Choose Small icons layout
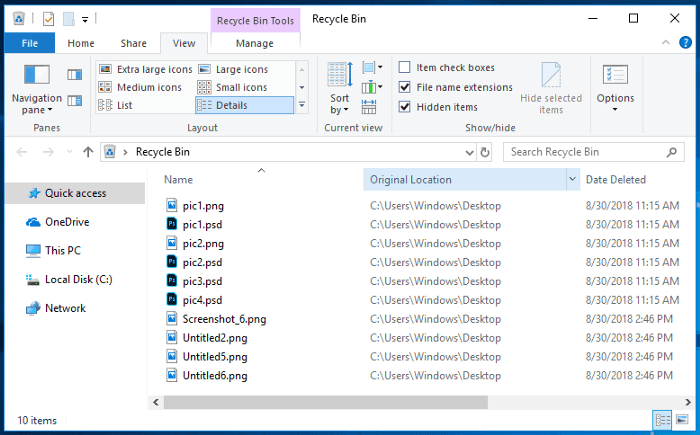700x435 pixels. [x=233, y=87]
